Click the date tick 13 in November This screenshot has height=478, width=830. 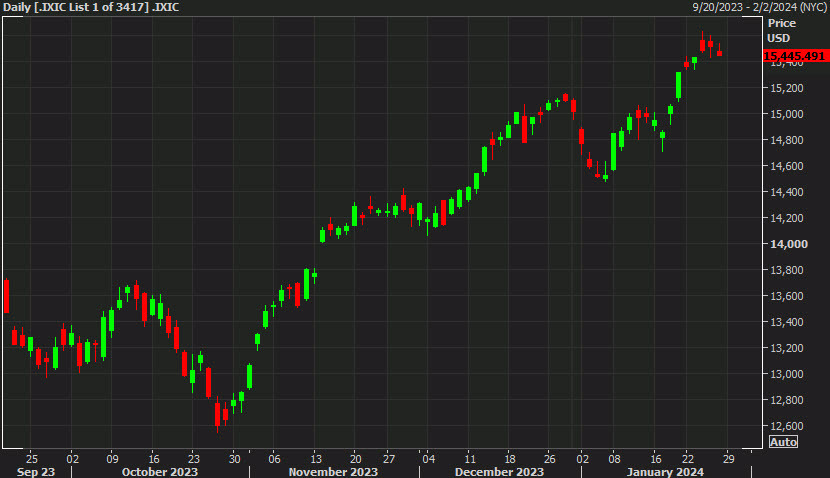[x=315, y=459]
